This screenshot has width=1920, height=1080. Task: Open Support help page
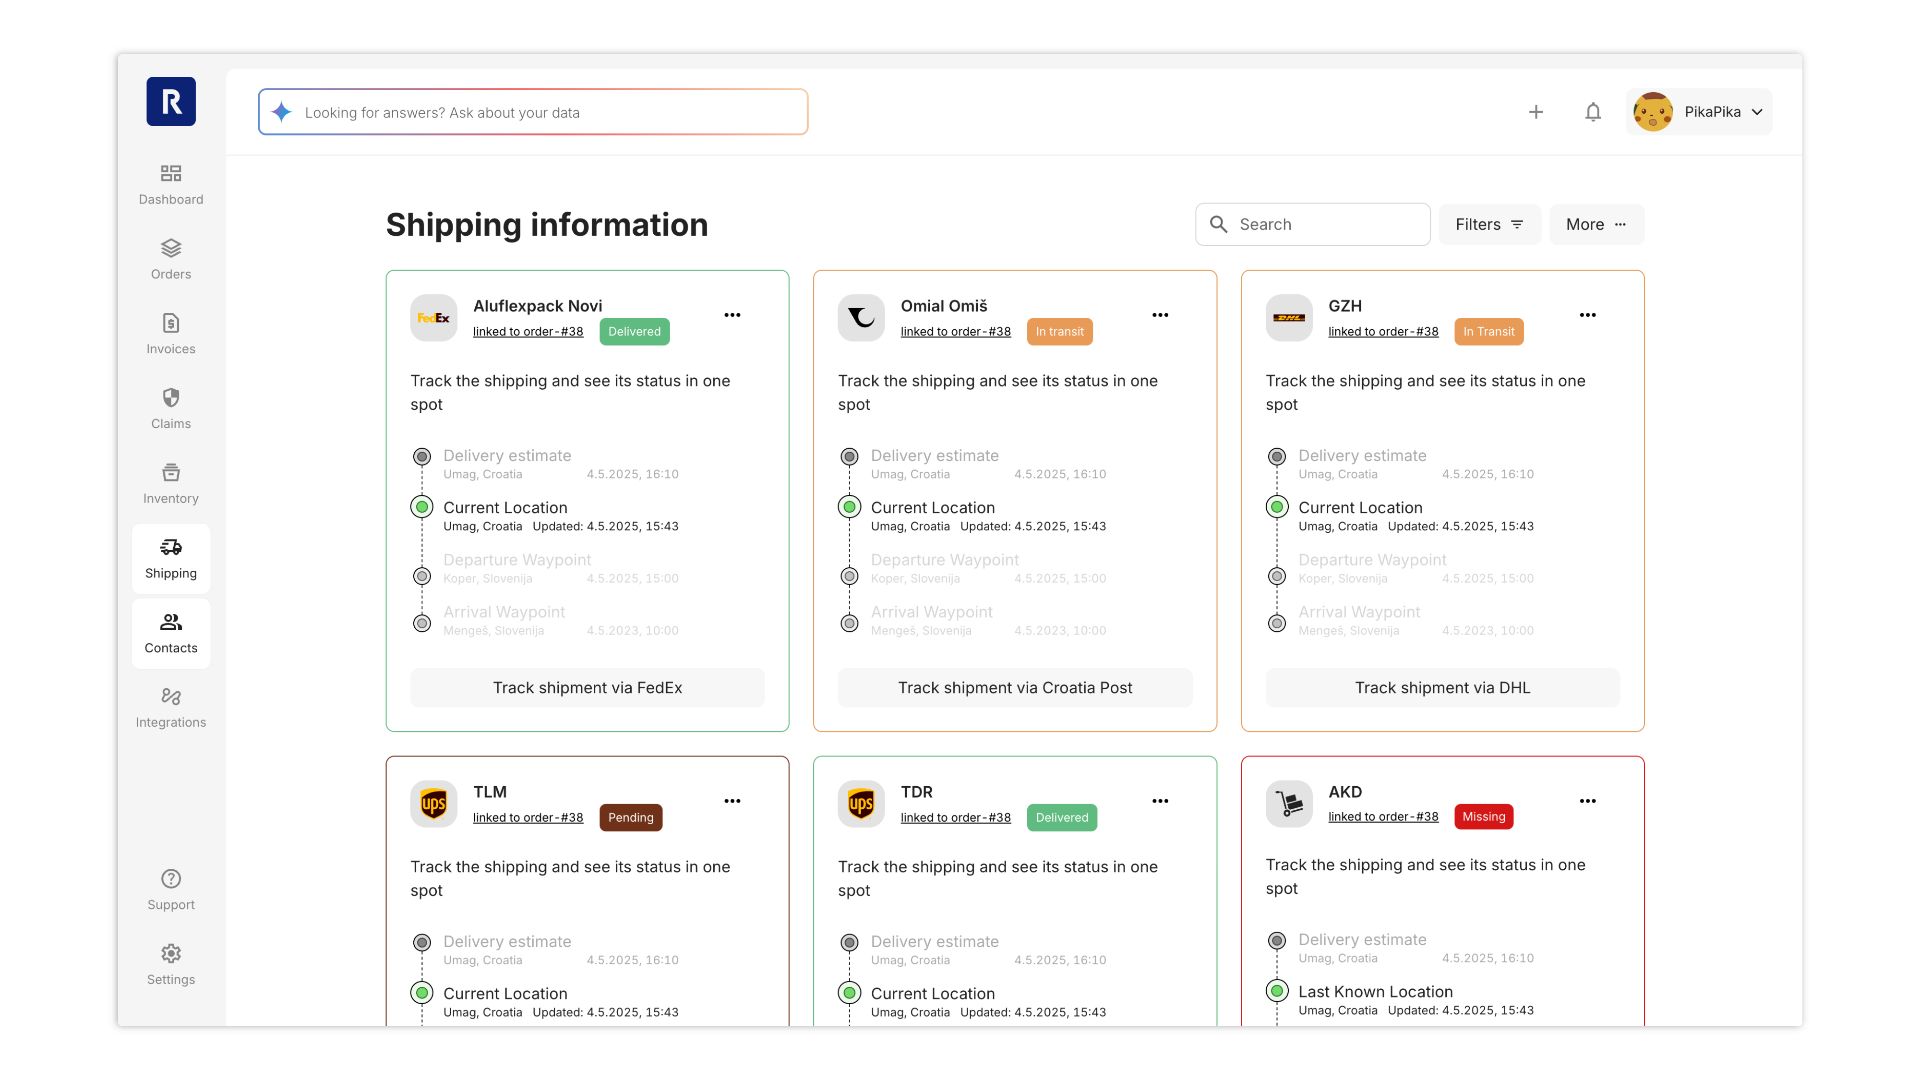coord(171,890)
